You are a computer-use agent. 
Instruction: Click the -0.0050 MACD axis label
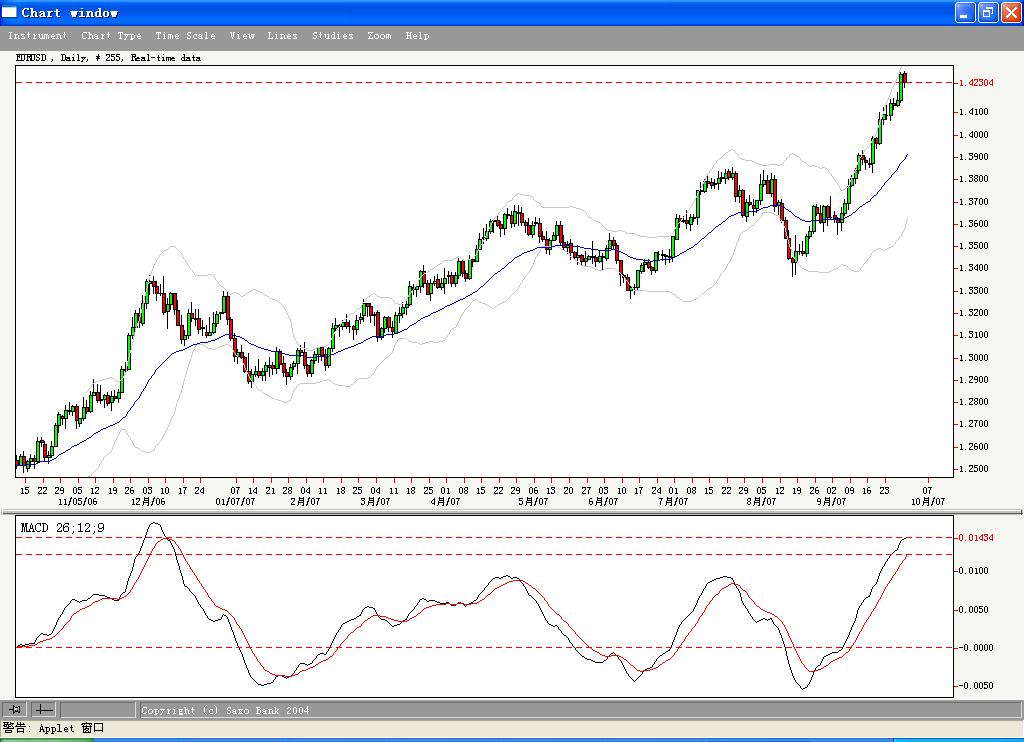click(x=975, y=685)
